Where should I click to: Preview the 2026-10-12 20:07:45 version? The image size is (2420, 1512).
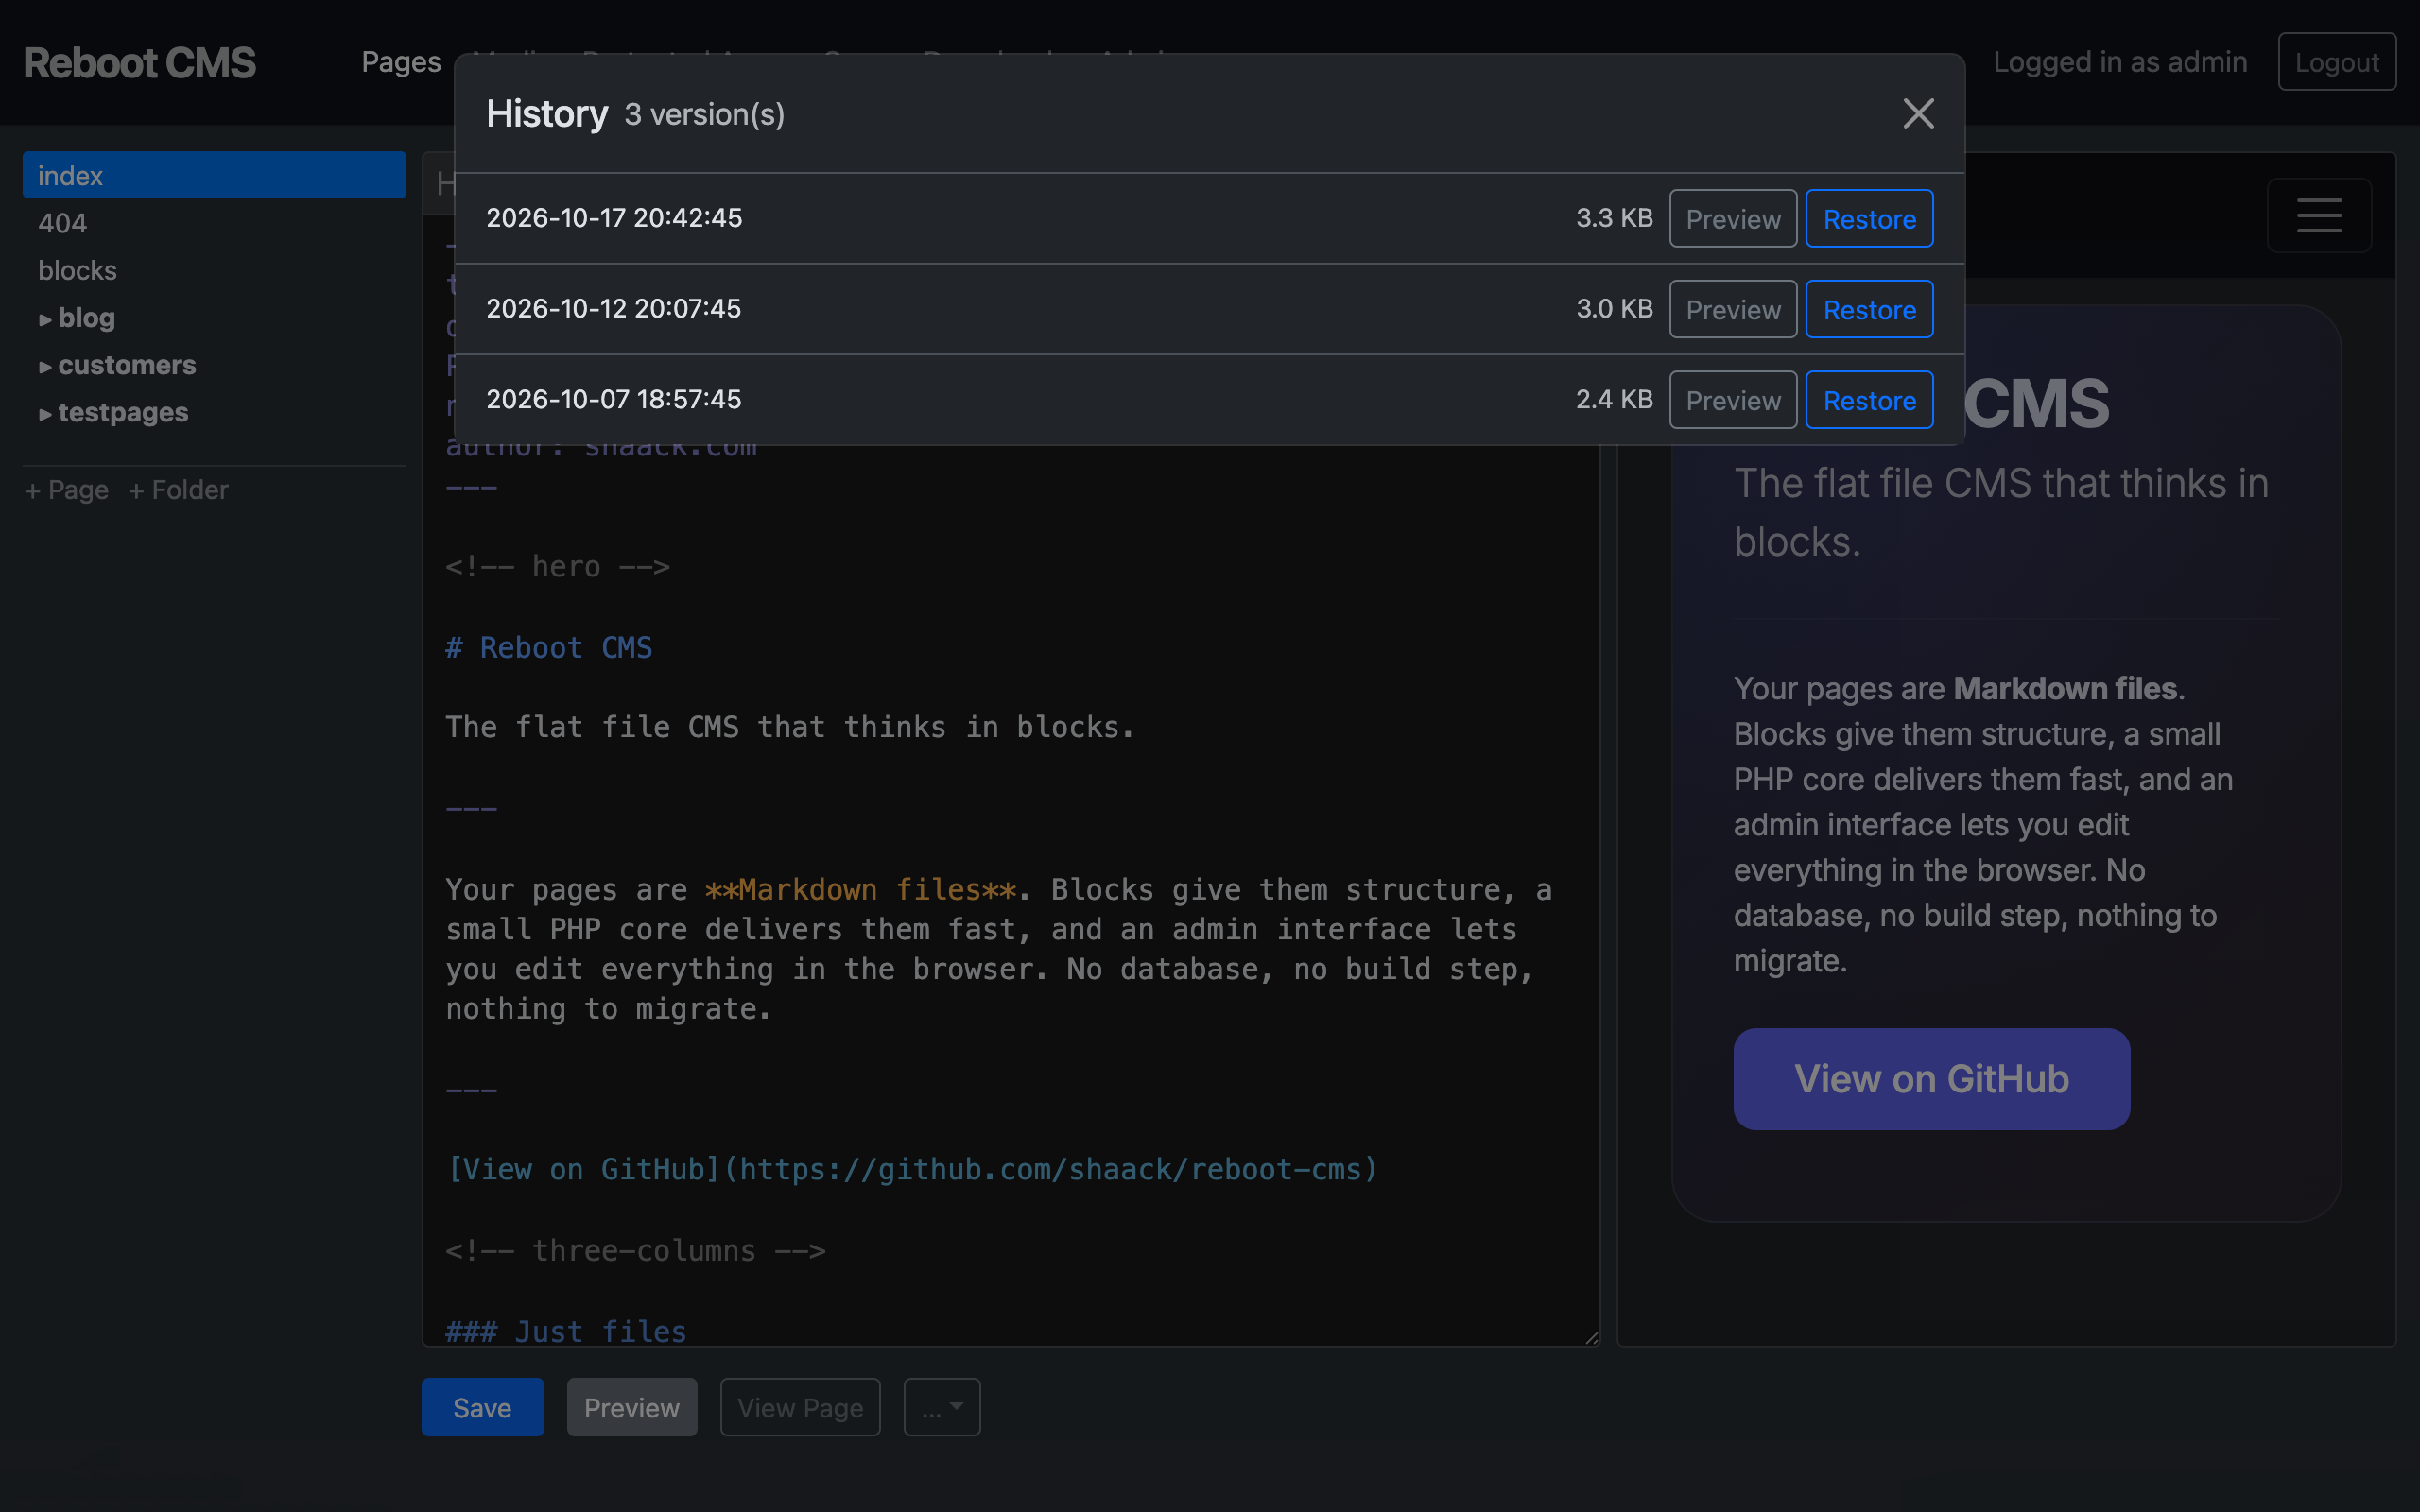pyautogui.click(x=1733, y=309)
